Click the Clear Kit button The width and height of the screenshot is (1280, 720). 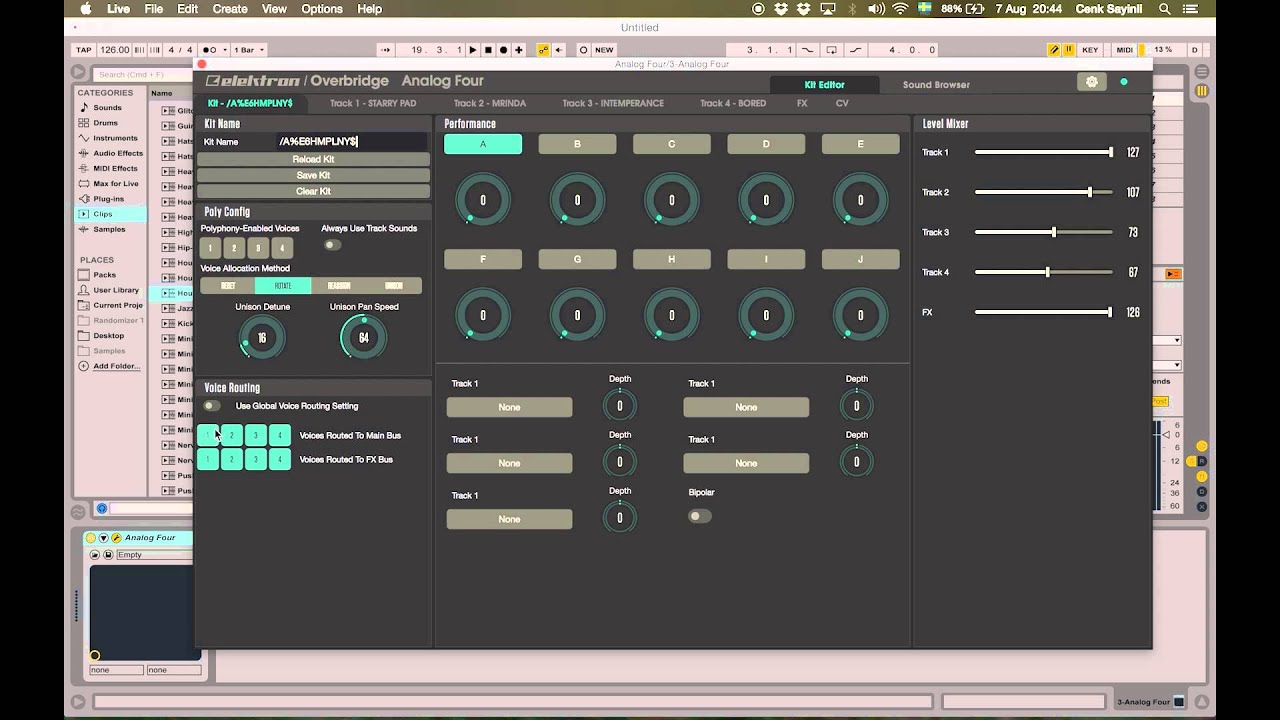click(x=313, y=191)
